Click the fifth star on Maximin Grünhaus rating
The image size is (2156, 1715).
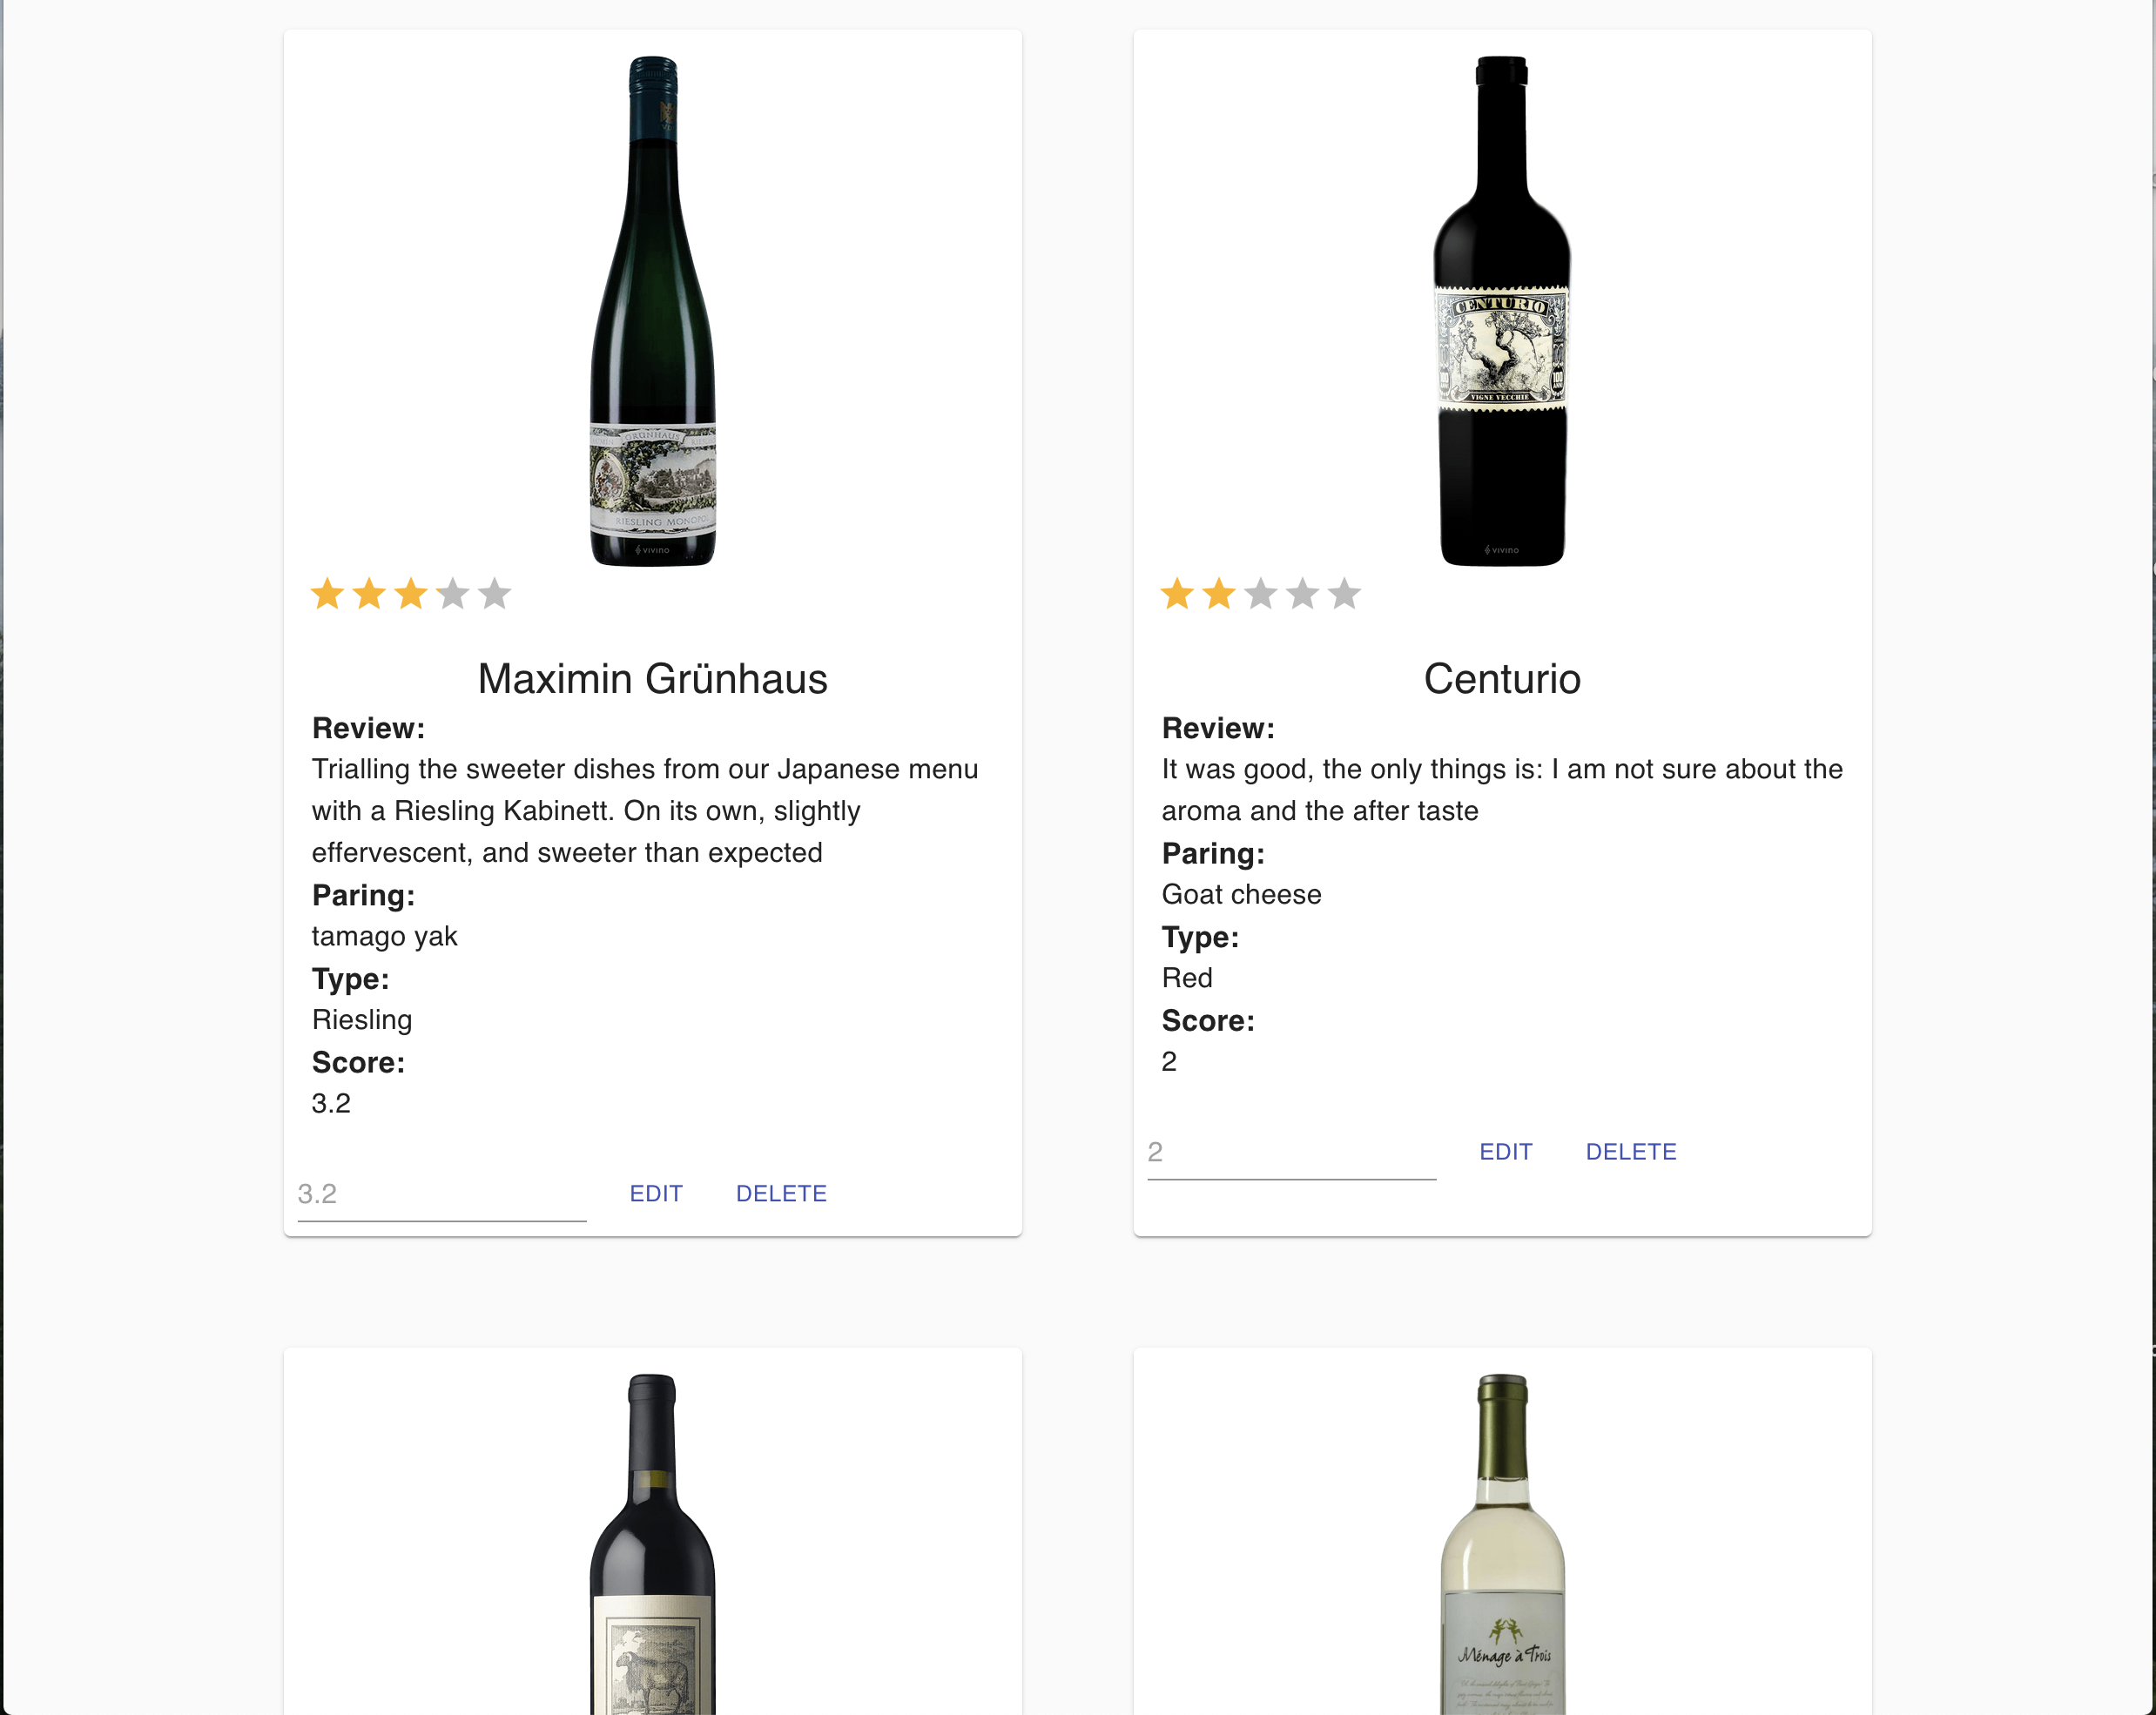click(494, 594)
